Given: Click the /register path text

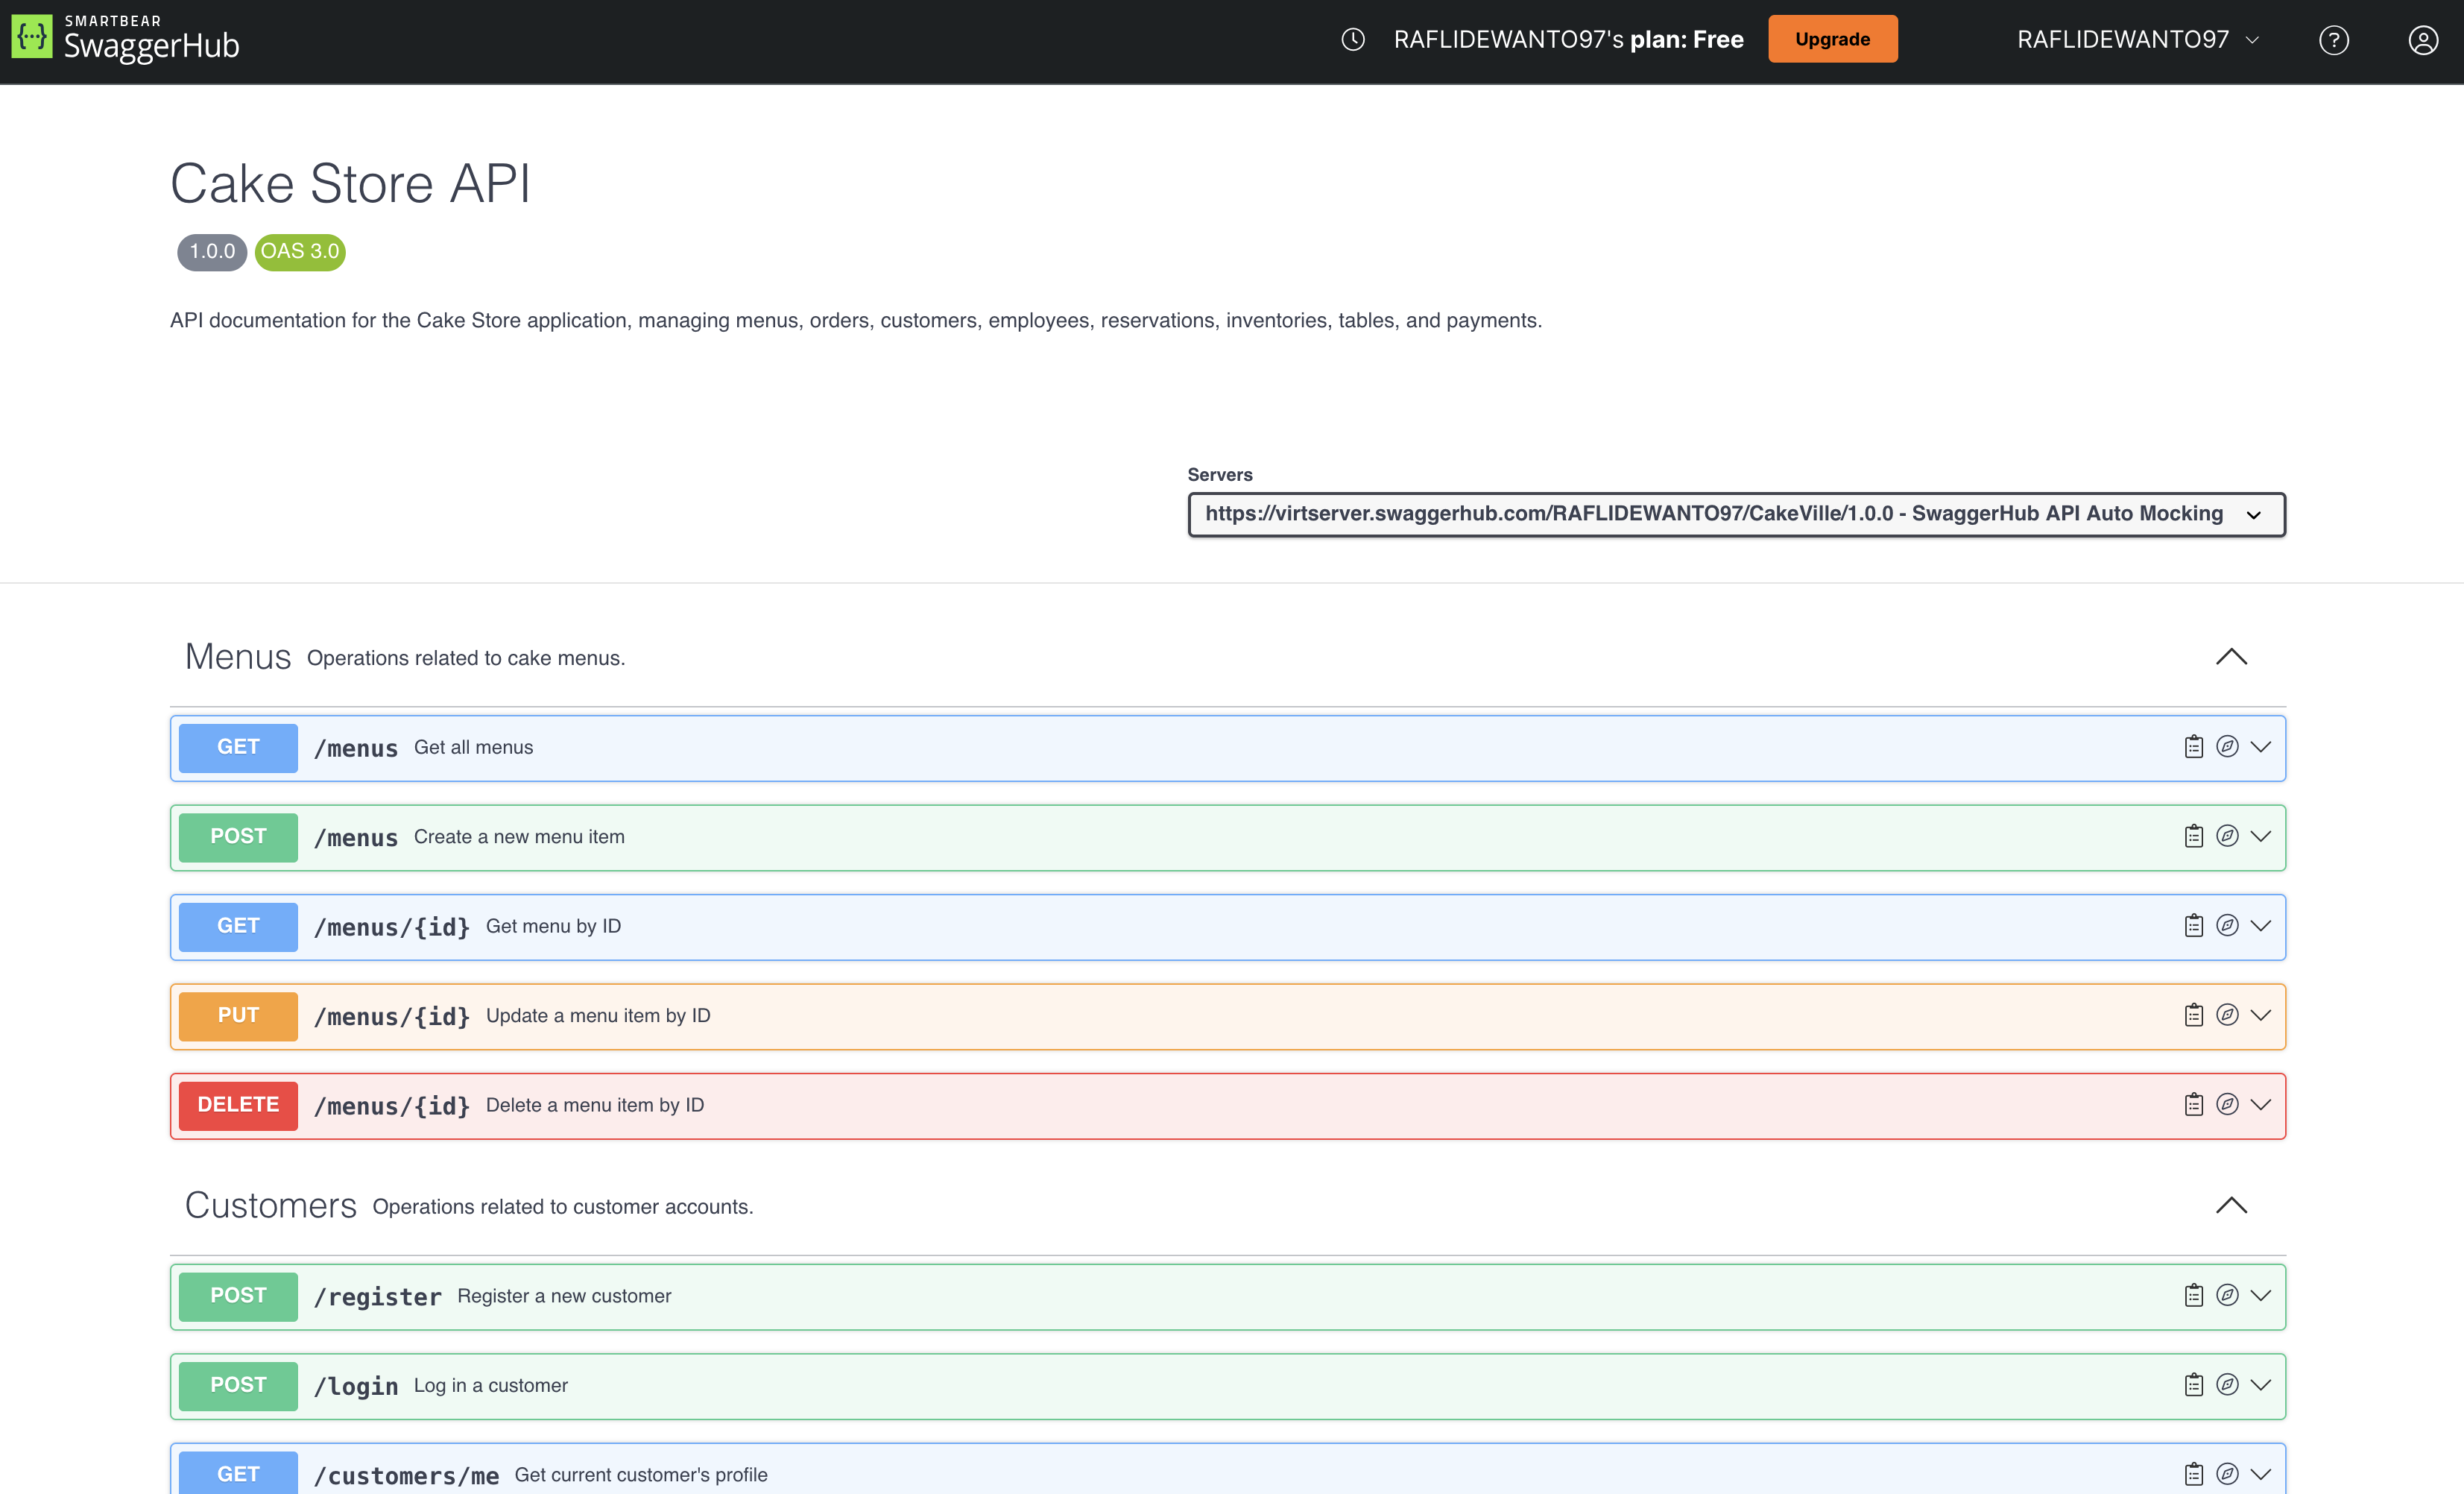Looking at the screenshot, I should pos(377,1297).
